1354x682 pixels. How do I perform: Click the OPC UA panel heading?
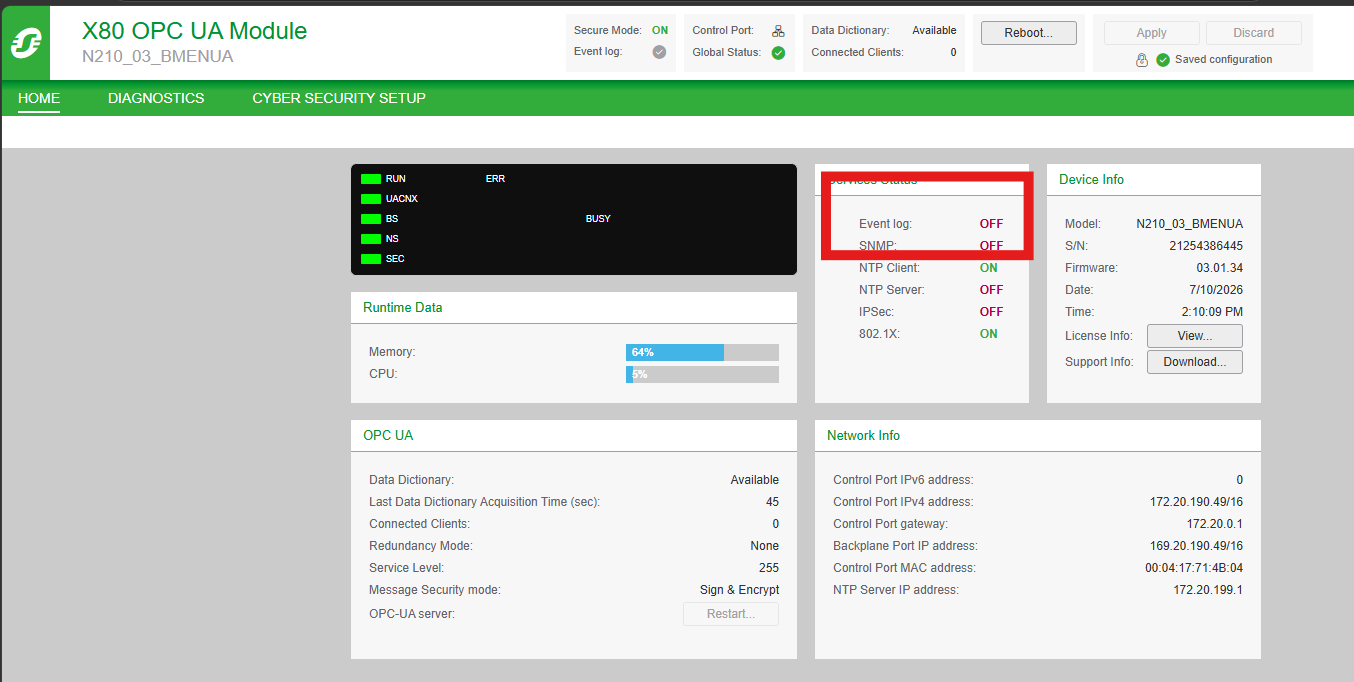388,436
